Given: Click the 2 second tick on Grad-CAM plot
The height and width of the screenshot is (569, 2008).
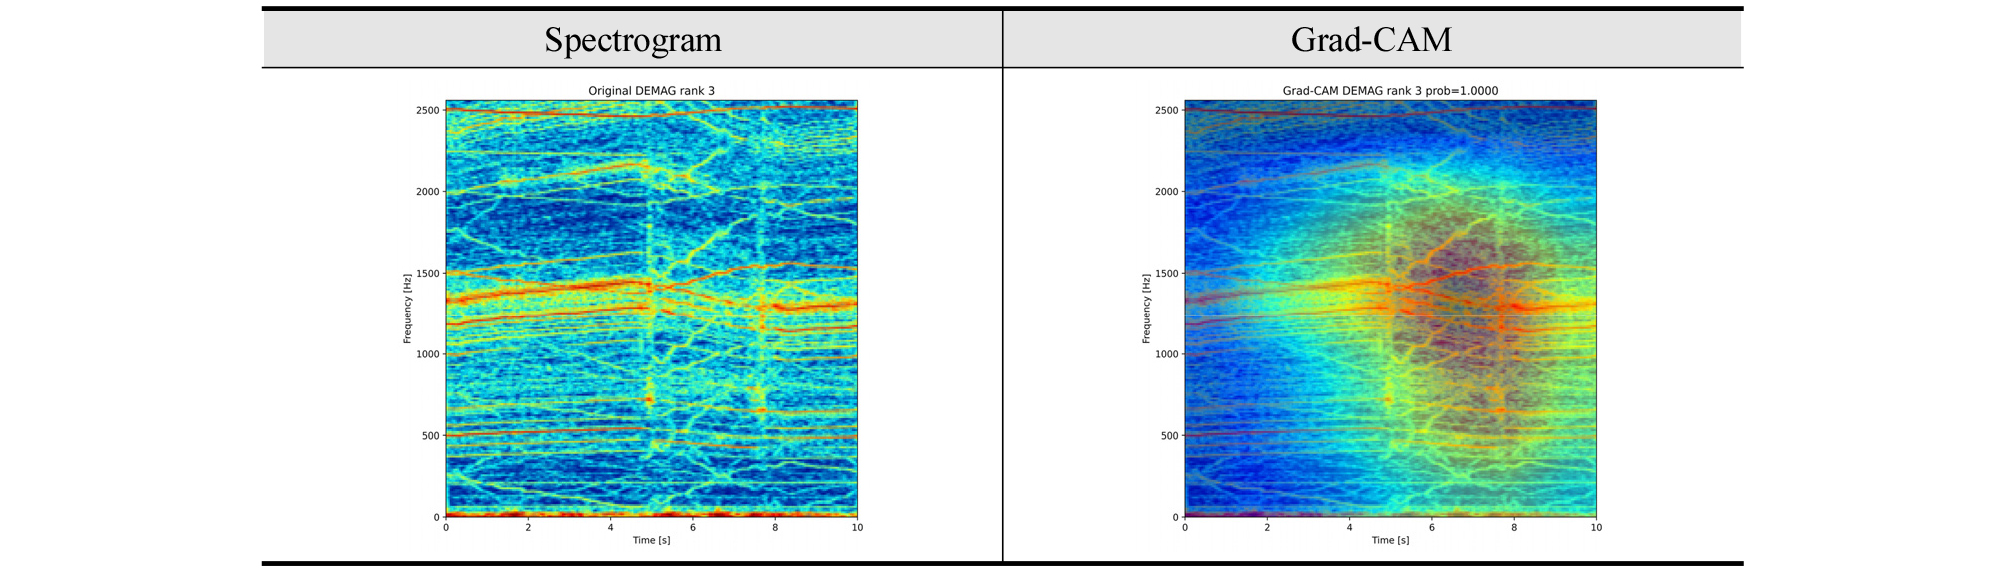Looking at the screenshot, I should 1267,527.
